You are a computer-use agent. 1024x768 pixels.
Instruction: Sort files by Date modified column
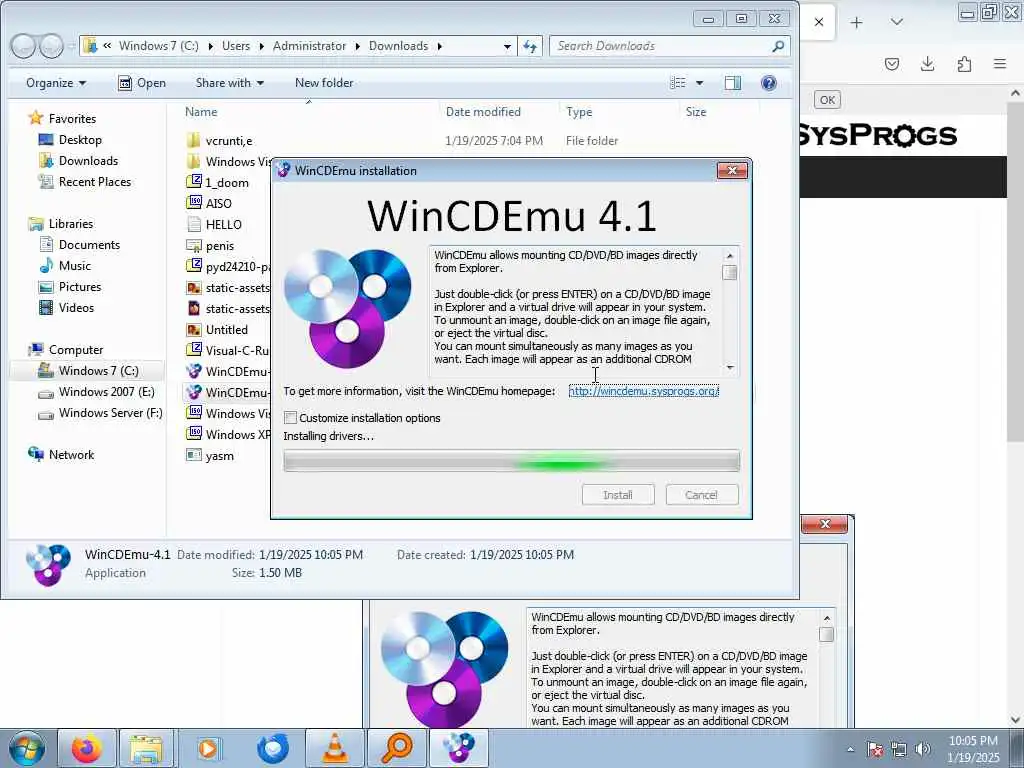coord(483,112)
